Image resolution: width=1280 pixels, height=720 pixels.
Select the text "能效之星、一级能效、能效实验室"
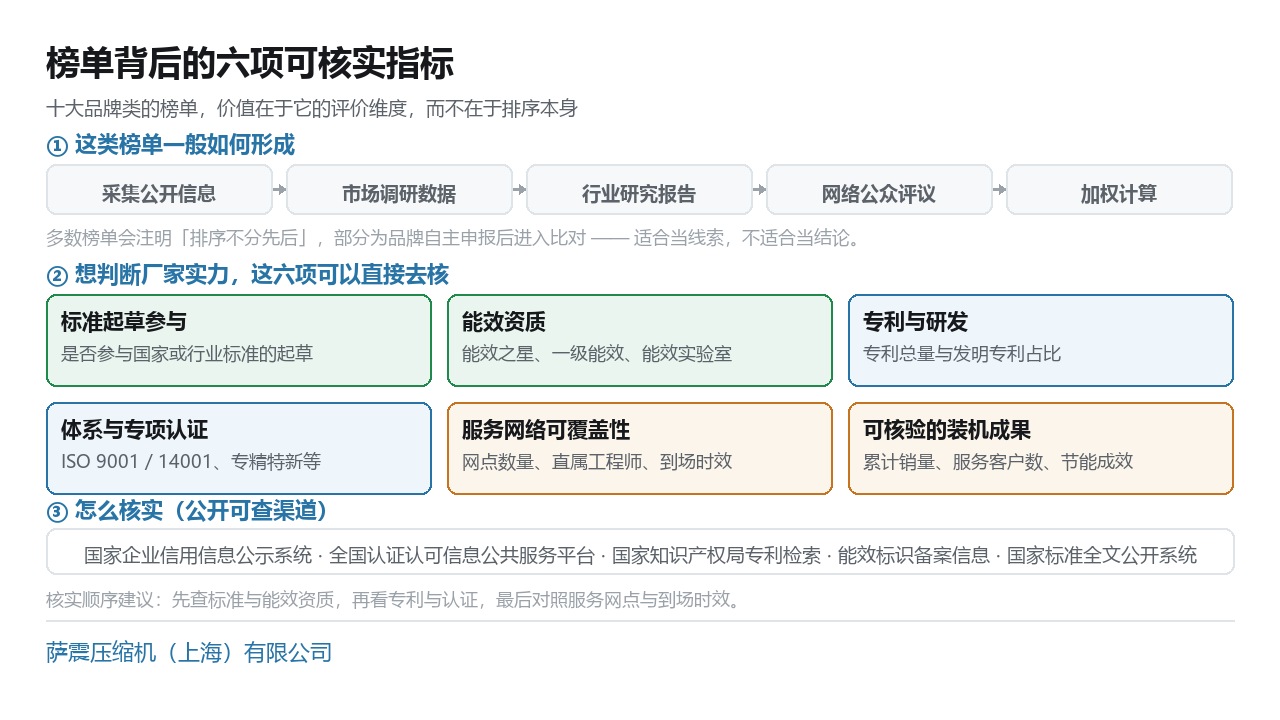(x=597, y=353)
